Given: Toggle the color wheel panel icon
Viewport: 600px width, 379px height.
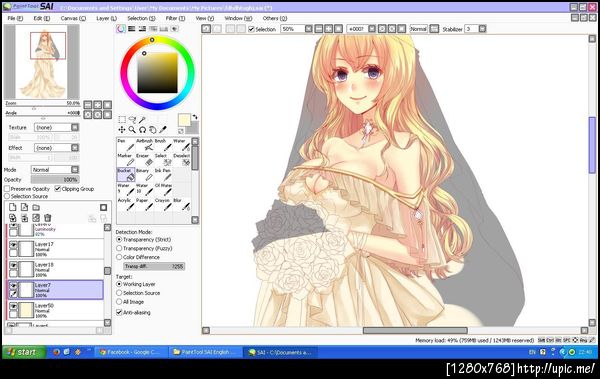Looking at the screenshot, I should pyautogui.click(x=121, y=29).
